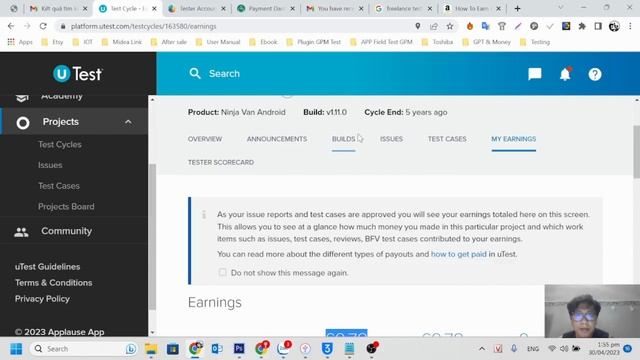Select the My Earnings tab
The image size is (640, 360).
point(513,139)
